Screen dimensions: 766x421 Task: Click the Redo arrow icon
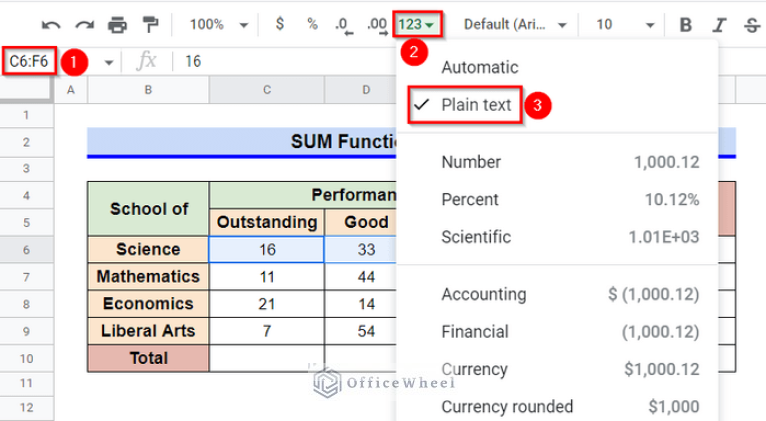pyautogui.click(x=84, y=24)
